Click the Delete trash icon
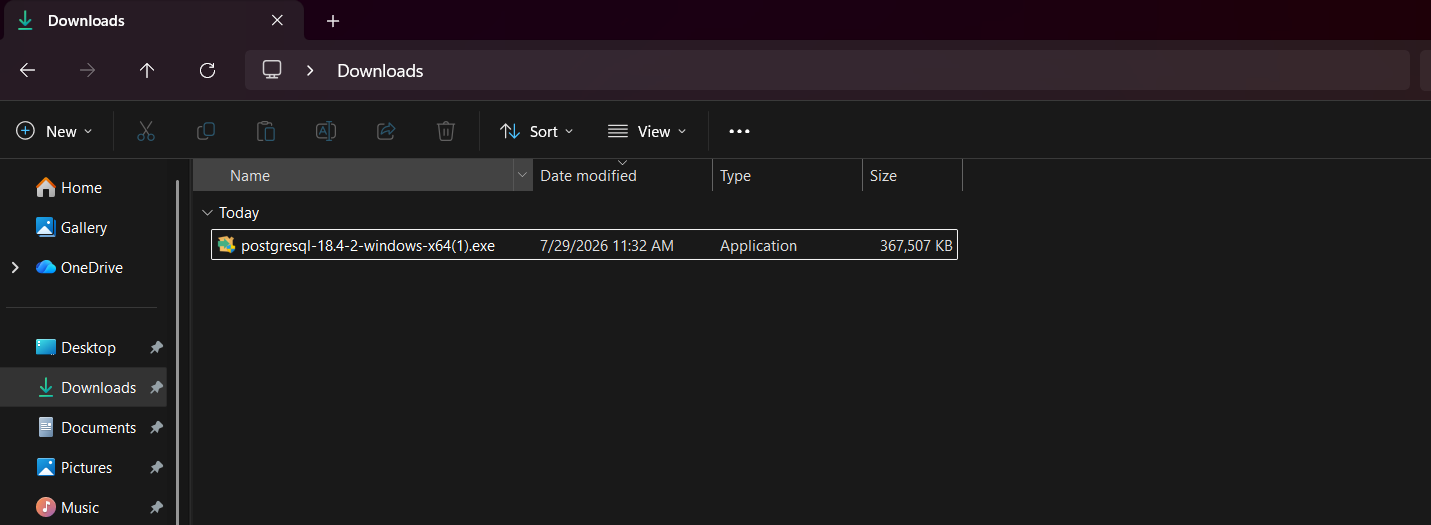This screenshot has height=525, width=1431. click(x=446, y=131)
